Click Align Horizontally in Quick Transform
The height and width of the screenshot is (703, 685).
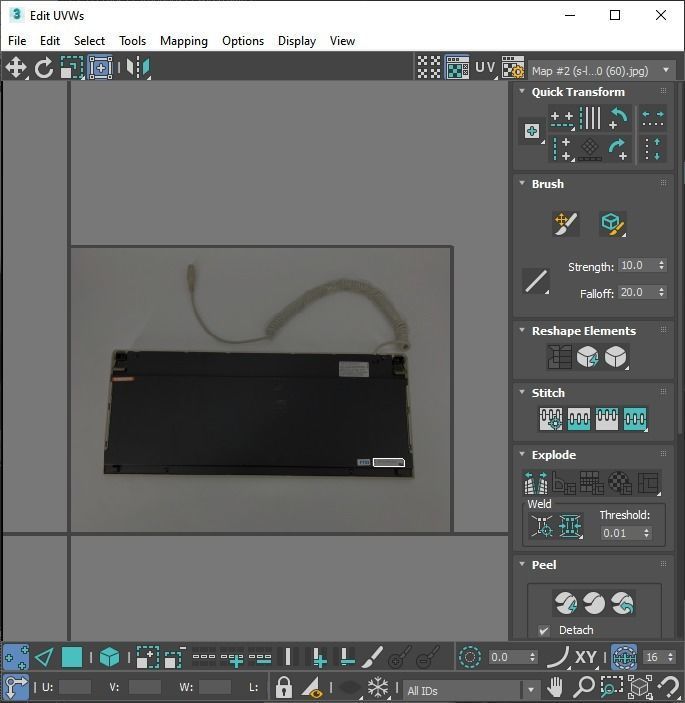(562, 119)
